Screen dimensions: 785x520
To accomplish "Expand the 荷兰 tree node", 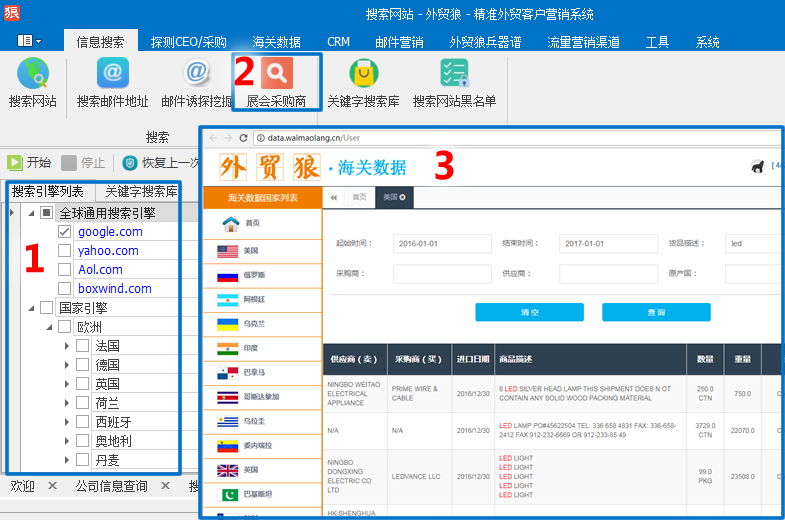I will click(67, 403).
